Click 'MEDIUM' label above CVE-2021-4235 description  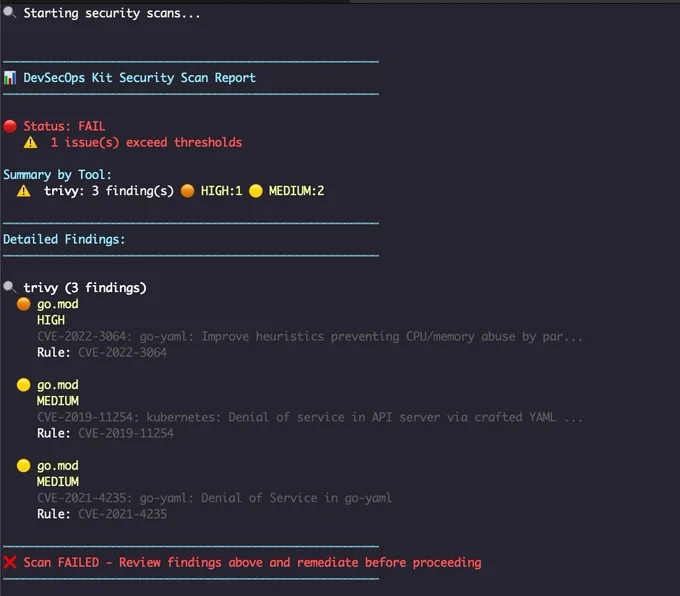[58, 481]
